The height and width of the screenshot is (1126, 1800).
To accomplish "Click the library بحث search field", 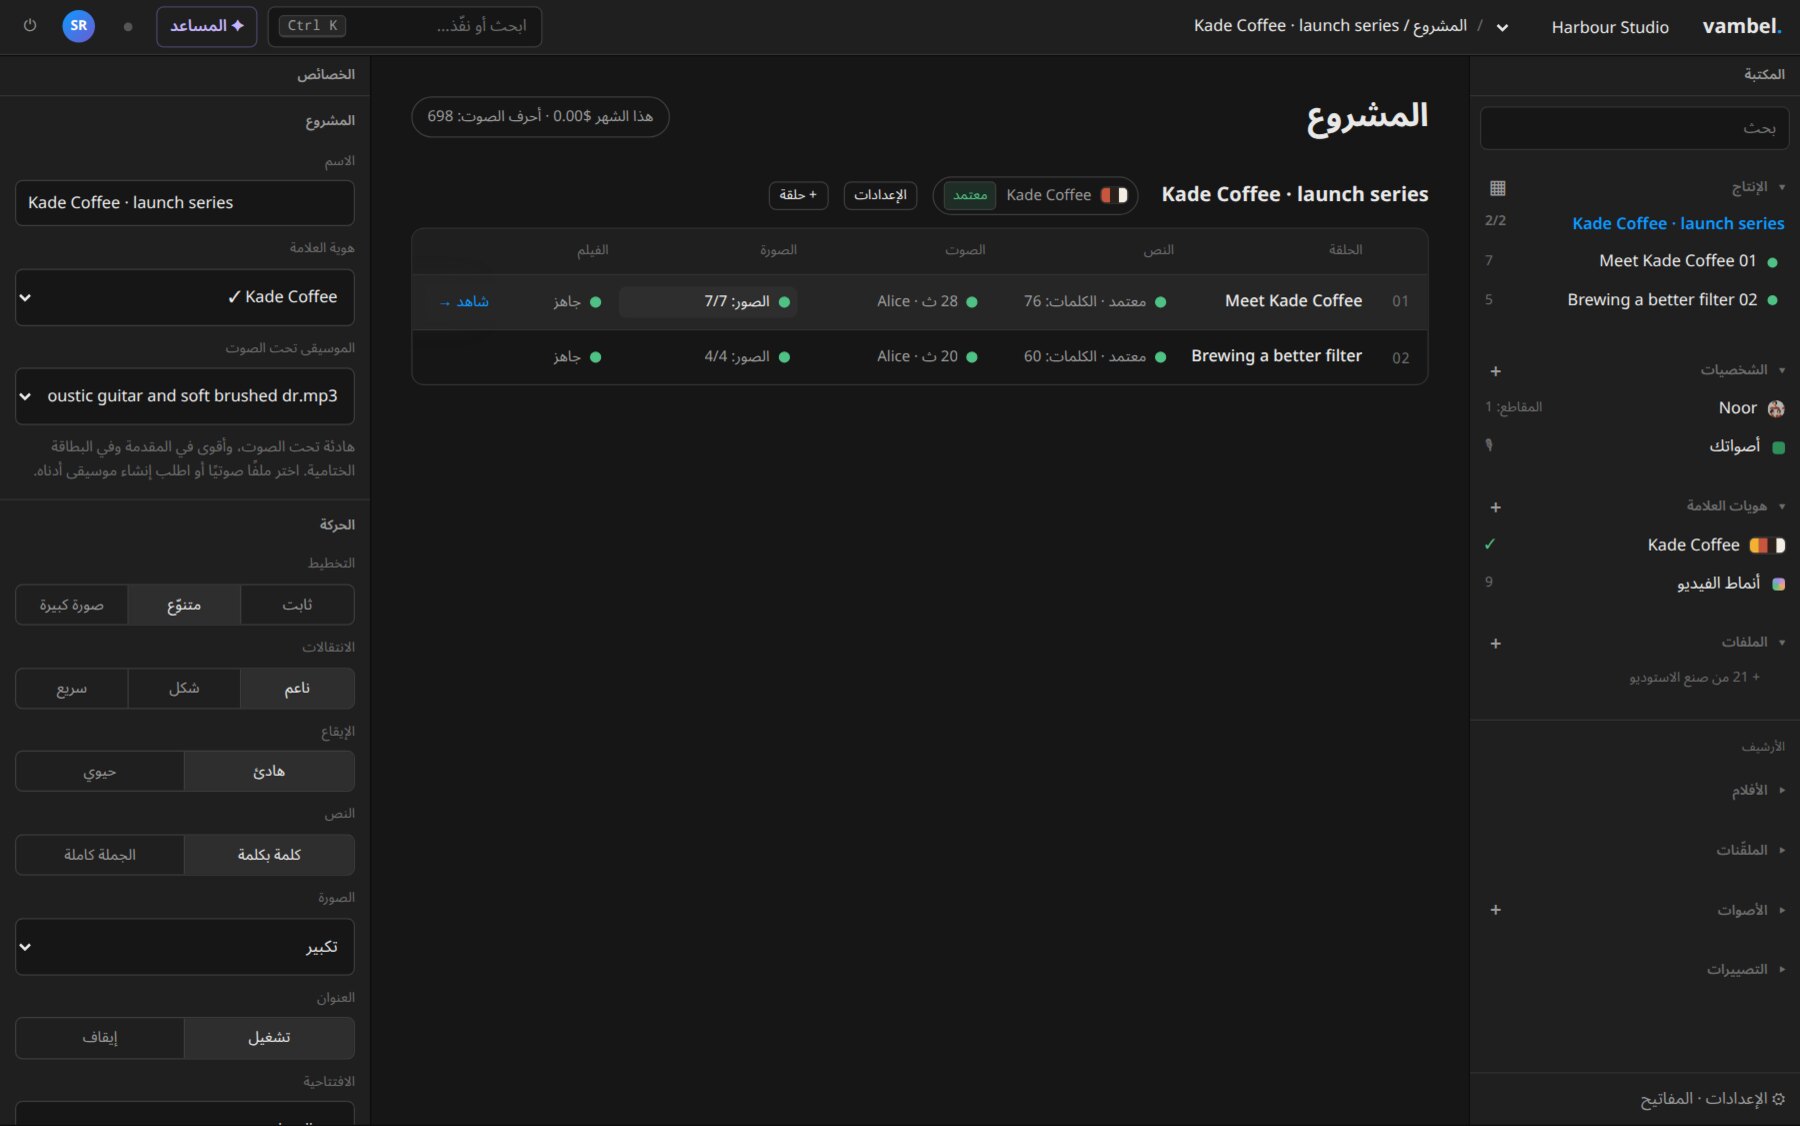I will point(1634,128).
